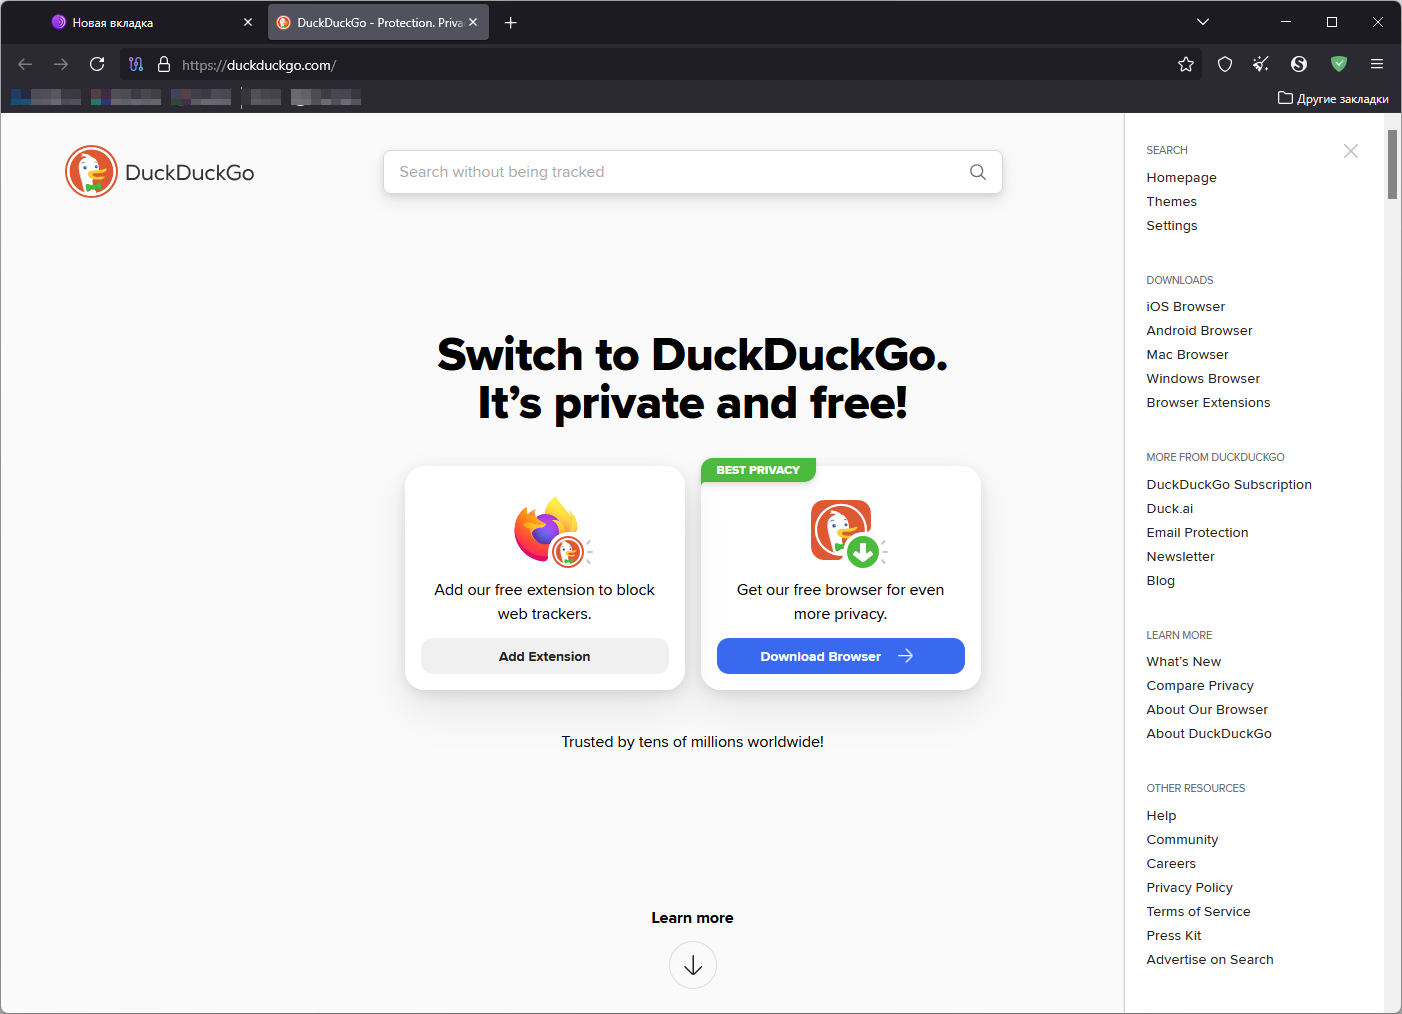Click the address bar showing duckduckgo.com
This screenshot has width=1402, height=1014.
coord(660,64)
